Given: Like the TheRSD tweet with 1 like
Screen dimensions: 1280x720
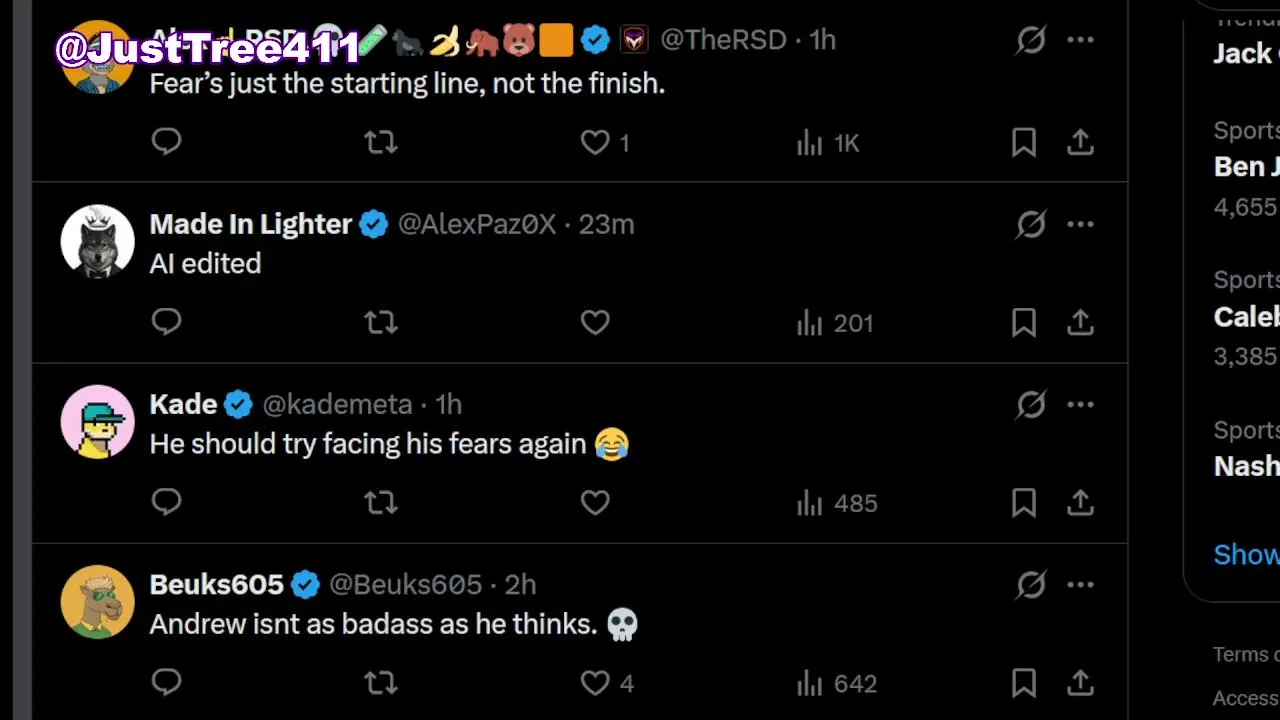Looking at the screenshot, I should [596, 143].
